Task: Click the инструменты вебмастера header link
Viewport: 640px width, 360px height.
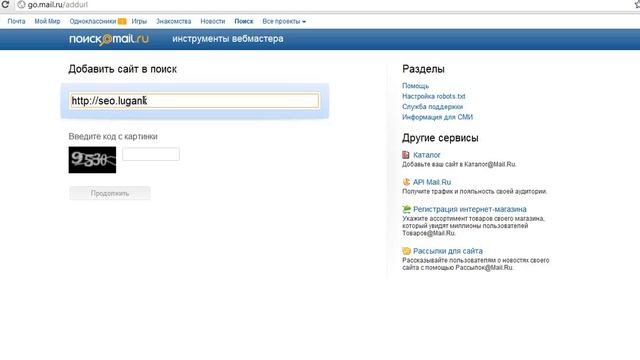Action: [x=228, y=39]
